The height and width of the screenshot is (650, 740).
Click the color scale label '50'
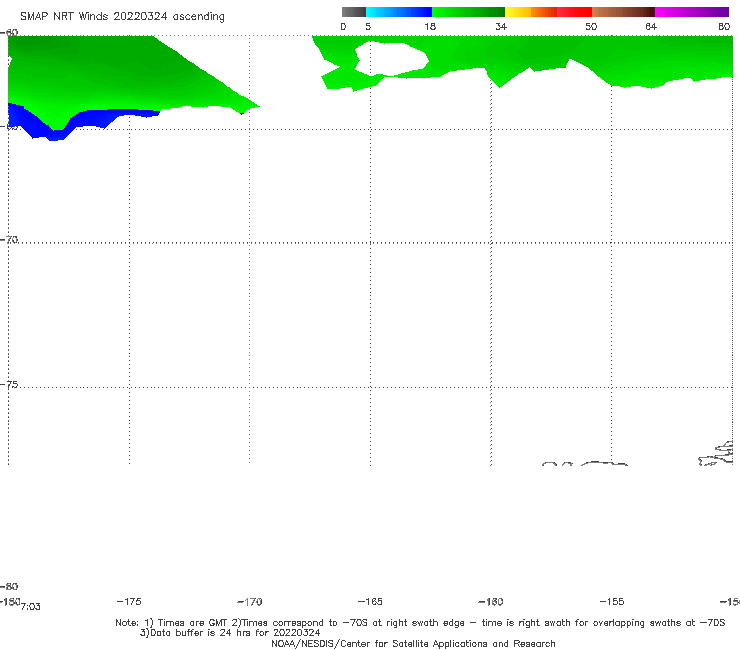click(591, 27)
